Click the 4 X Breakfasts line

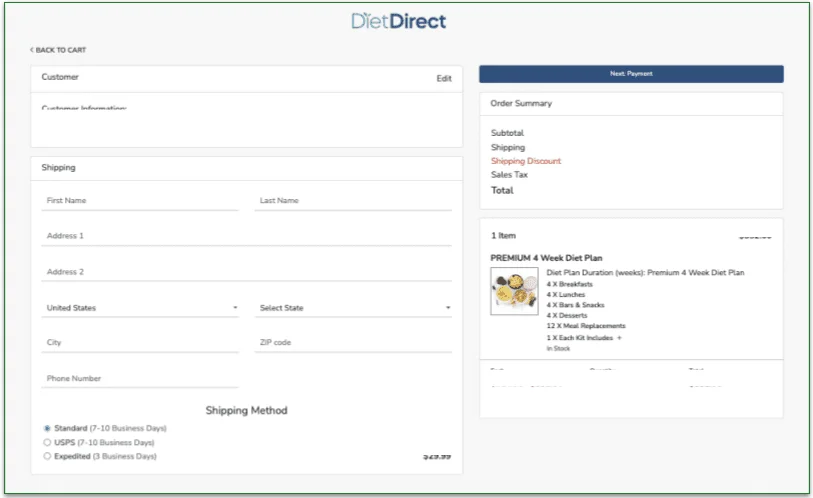click(569, 284)
